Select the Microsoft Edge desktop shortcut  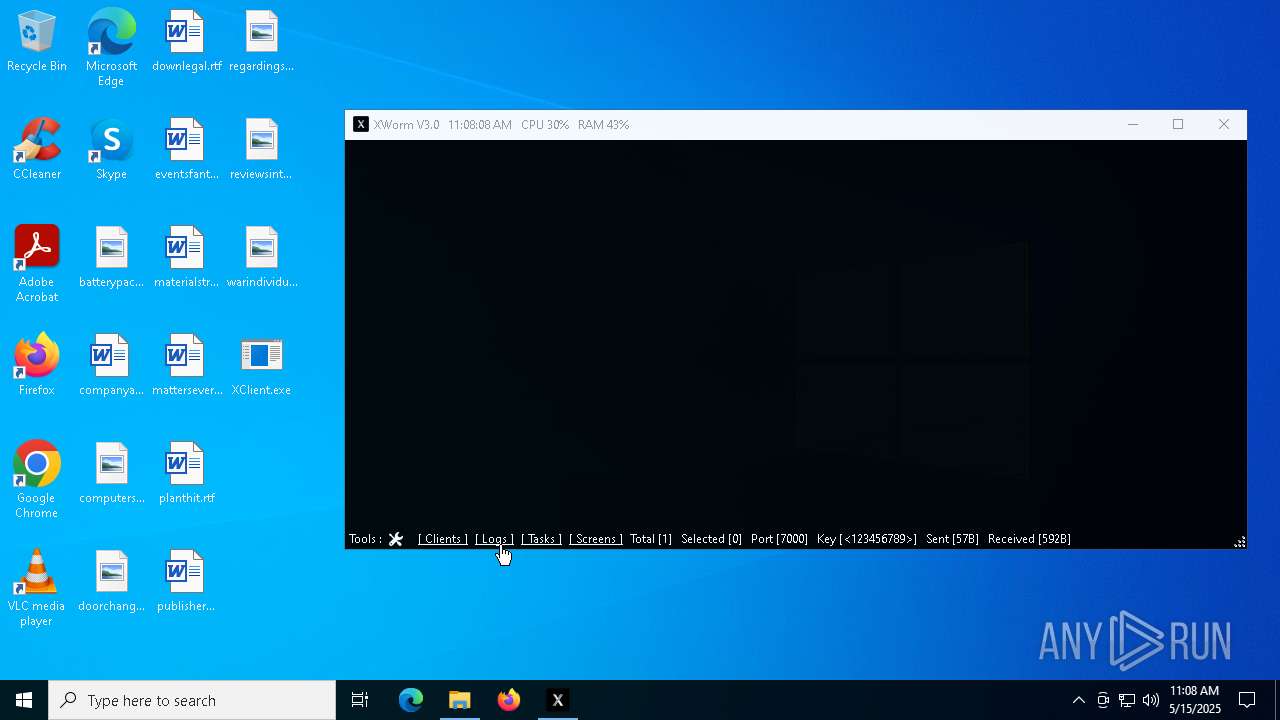coord(111,48)
